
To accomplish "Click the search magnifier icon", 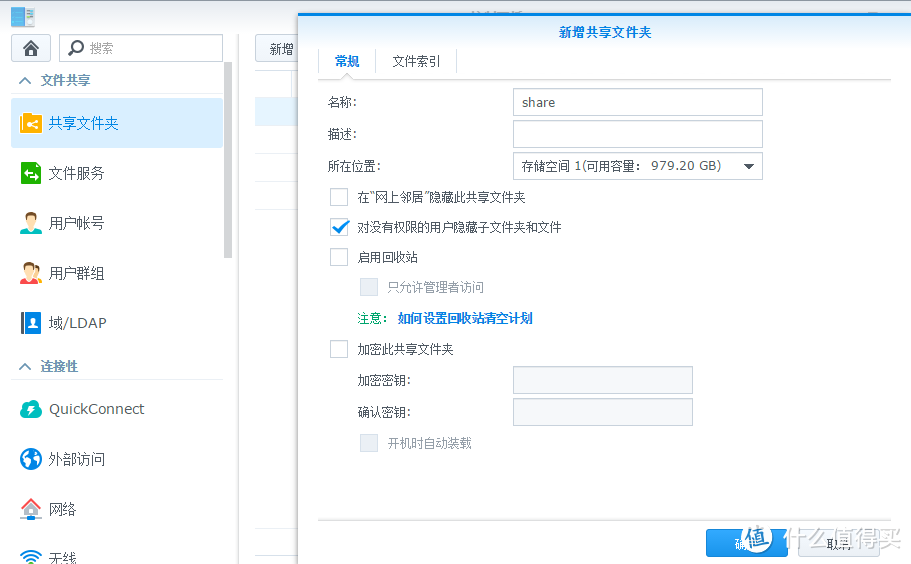I will click(x=76, y=48).
